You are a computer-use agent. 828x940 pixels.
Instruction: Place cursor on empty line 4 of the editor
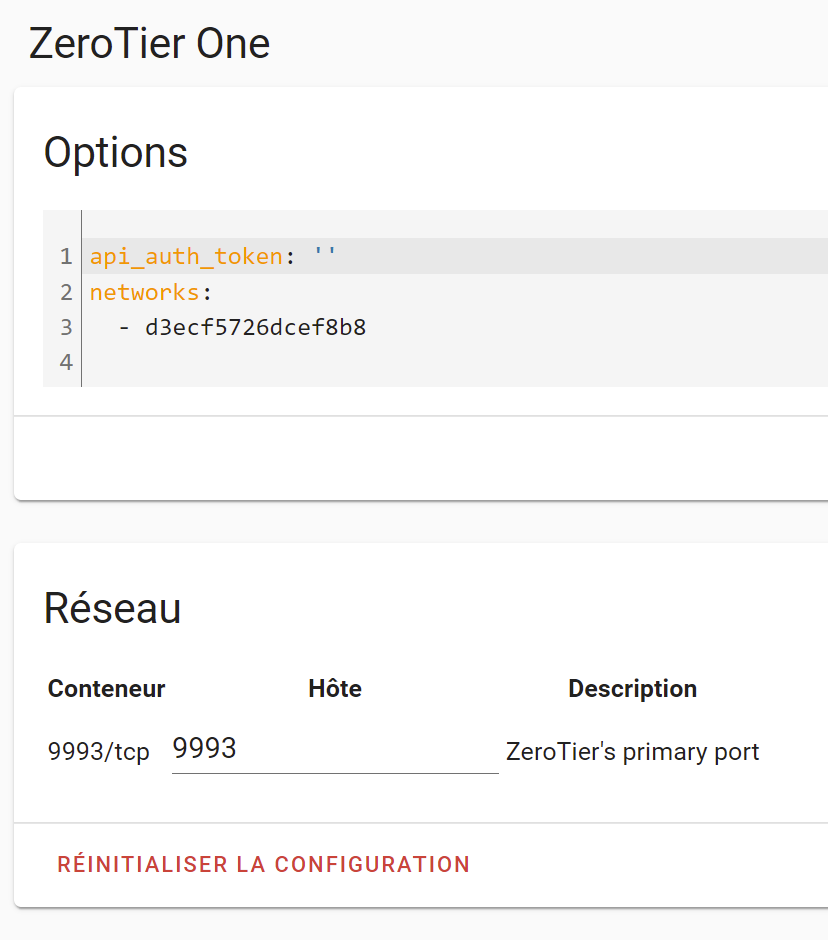454,362
